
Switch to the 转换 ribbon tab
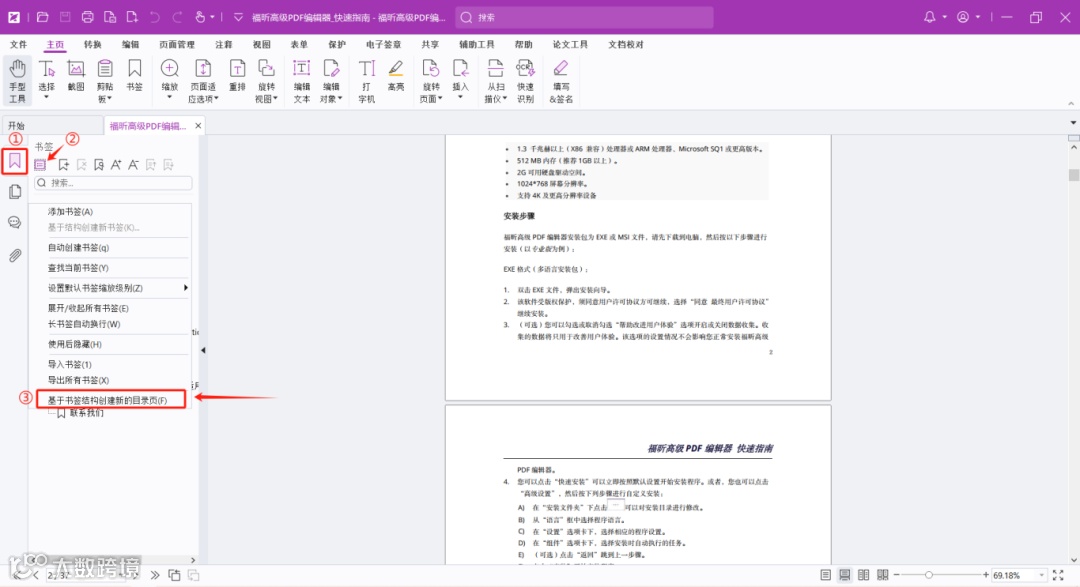(92, 44)
